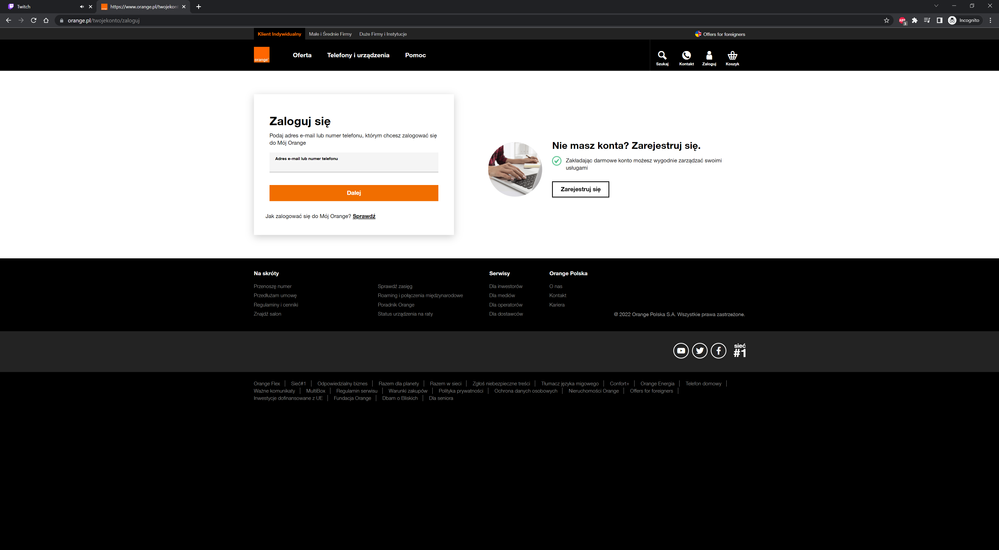Screen dimensions: 999x550
Task: Bookmark this page with star icon
Action: (x=886, y=20)
